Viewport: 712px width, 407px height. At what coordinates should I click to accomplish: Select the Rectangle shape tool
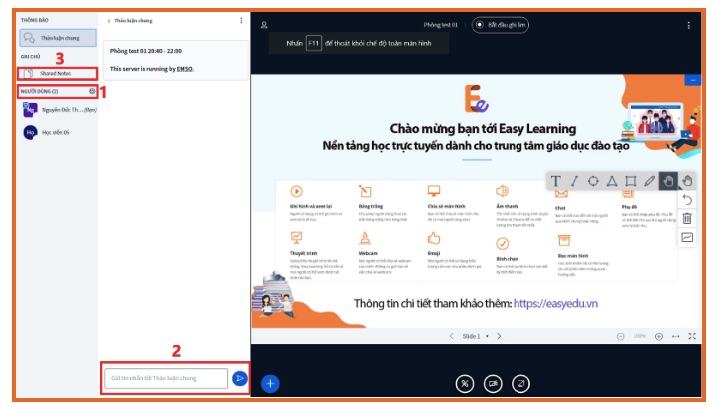click(631, 181)
